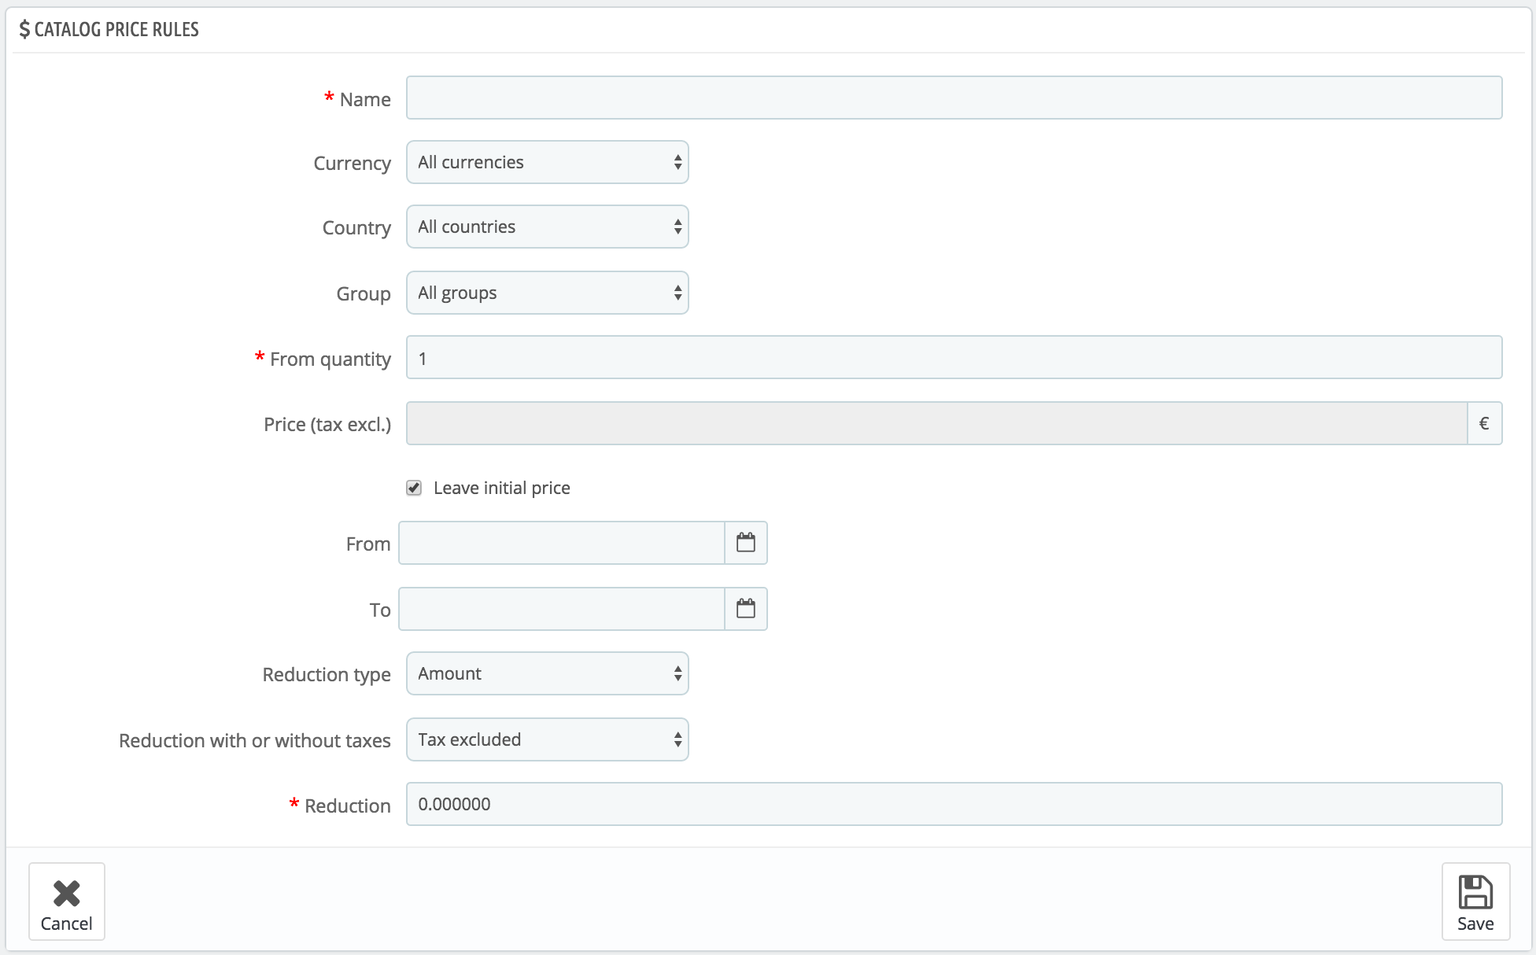Click the From date input field

click(561, 543)
